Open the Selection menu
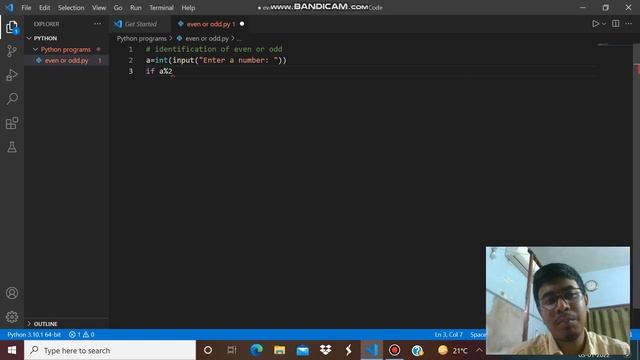Screen dimensions: 640x360 click(71, 7)
